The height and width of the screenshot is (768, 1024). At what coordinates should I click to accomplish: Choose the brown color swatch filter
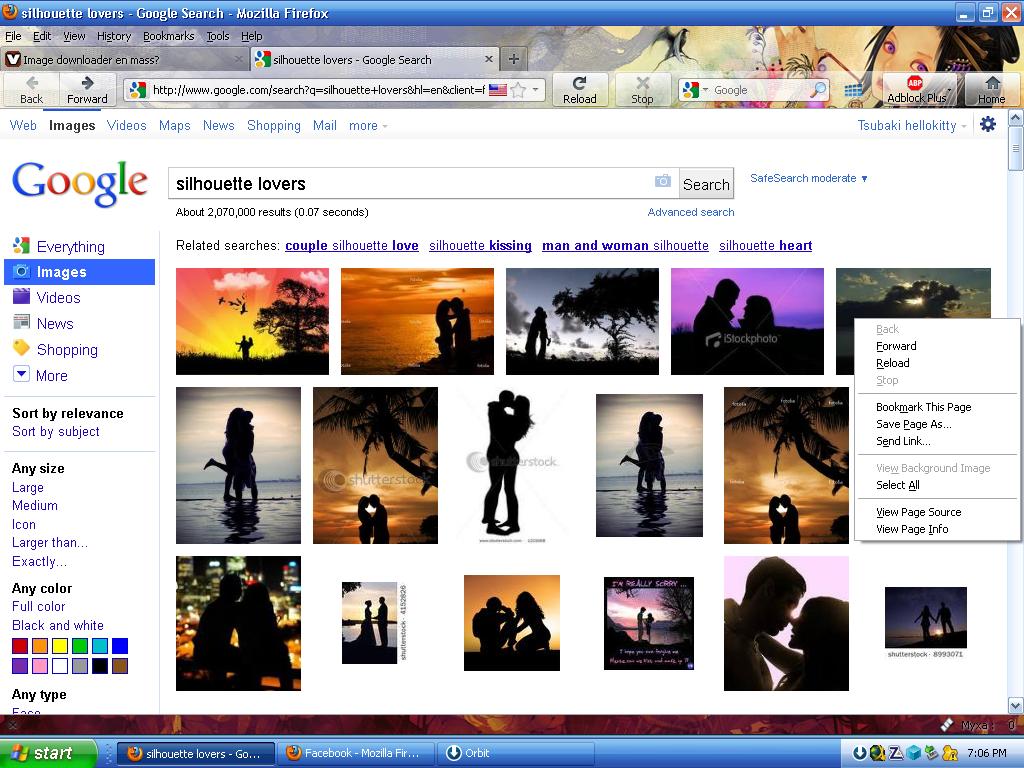coord(120,665)
